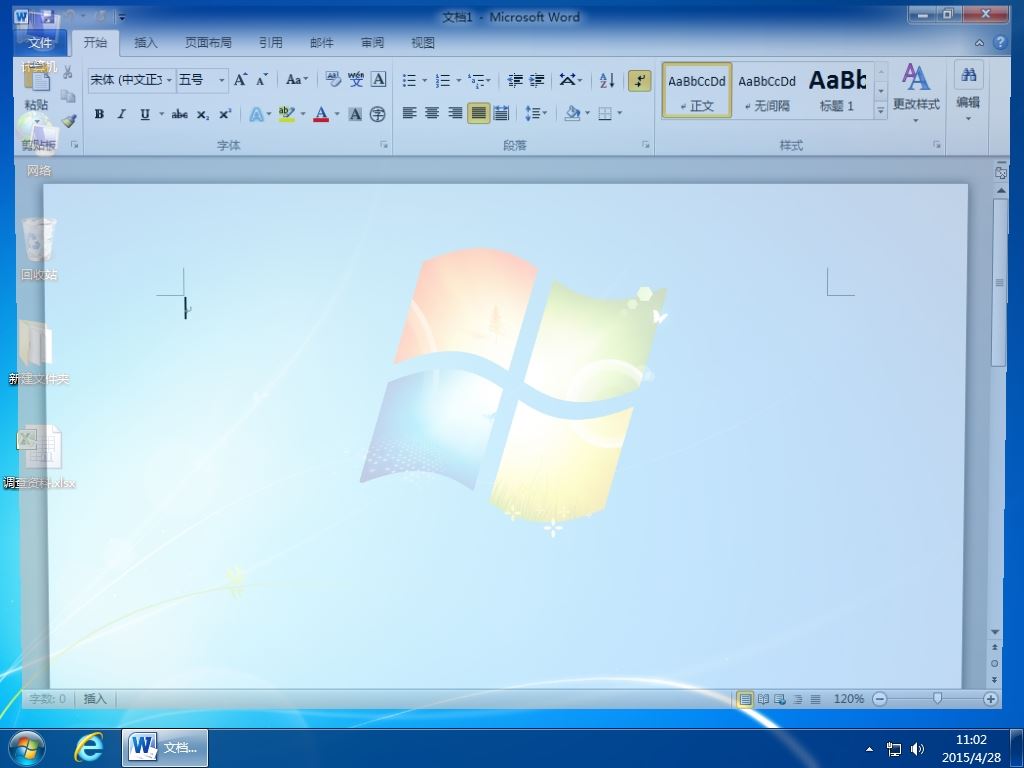
Task: Click the Paste clipboard icon
Action: click(36, 80)
